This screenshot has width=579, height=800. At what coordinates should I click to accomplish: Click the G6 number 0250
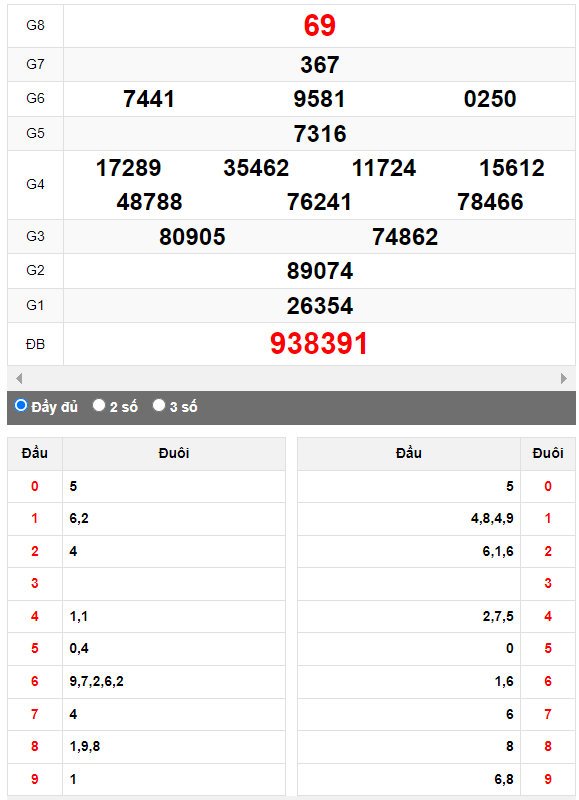(490, 99)
